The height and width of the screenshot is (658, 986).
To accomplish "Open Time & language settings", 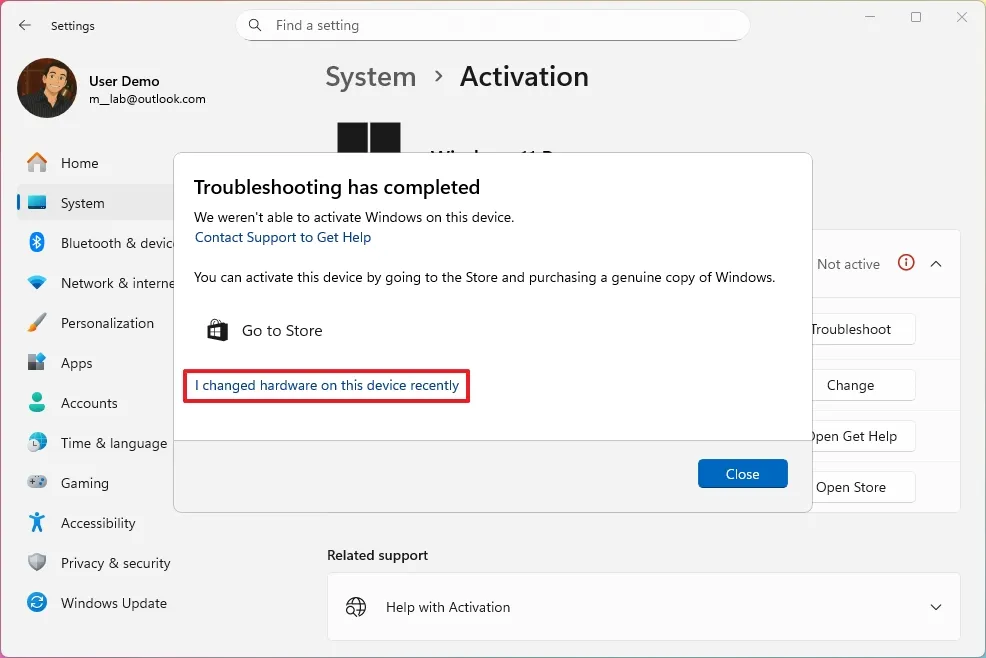I will (113, 443).
